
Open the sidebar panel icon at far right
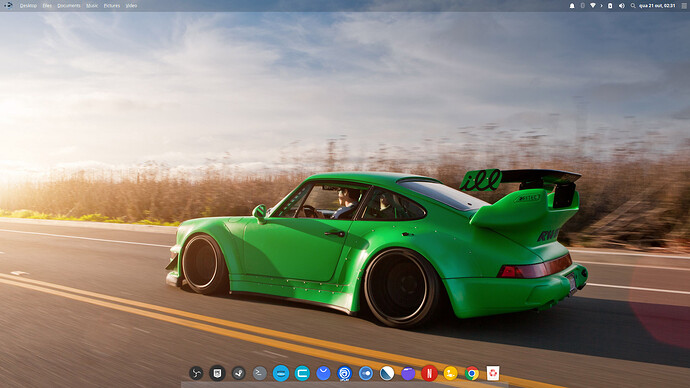[x=684, y=6]
